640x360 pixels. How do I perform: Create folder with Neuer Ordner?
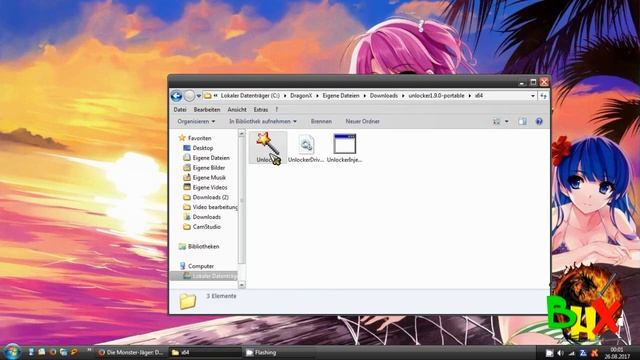(362, 121)
